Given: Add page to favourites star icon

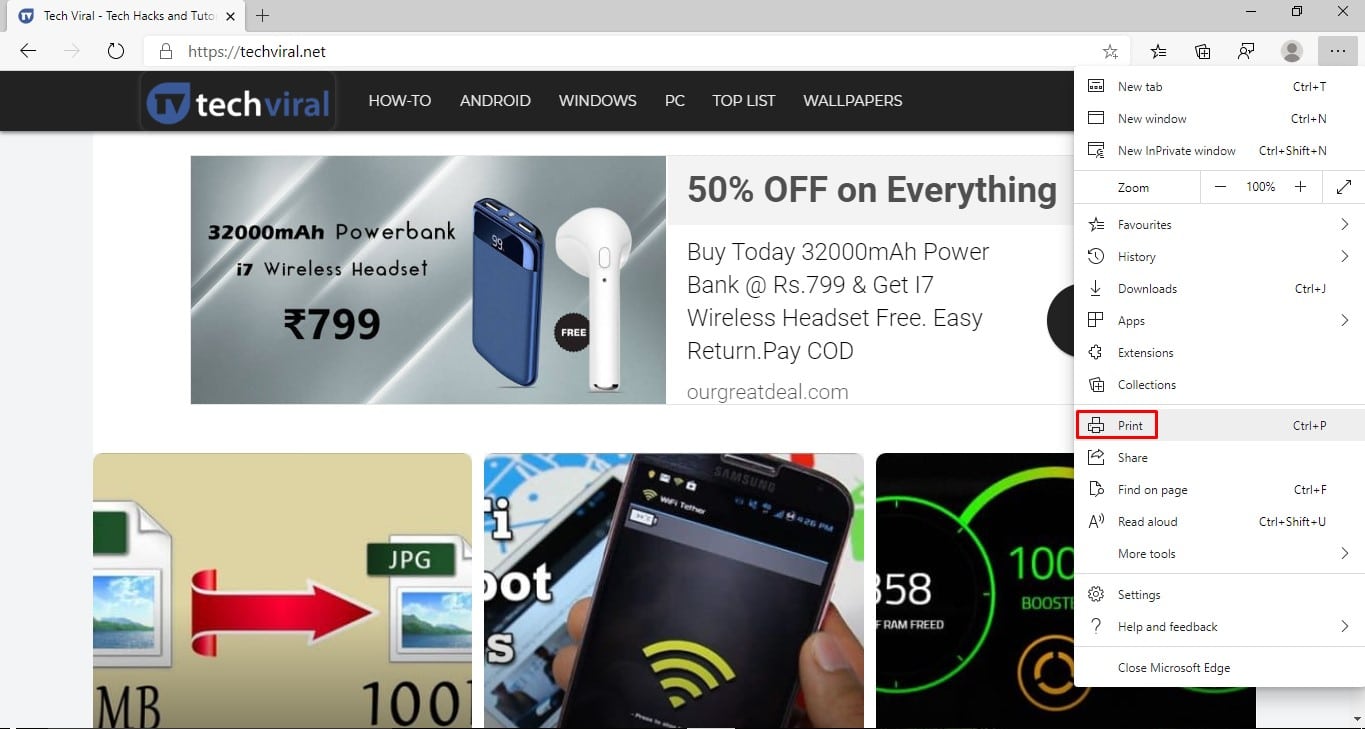Looking at the screenshot, I should coord(1110,51).
